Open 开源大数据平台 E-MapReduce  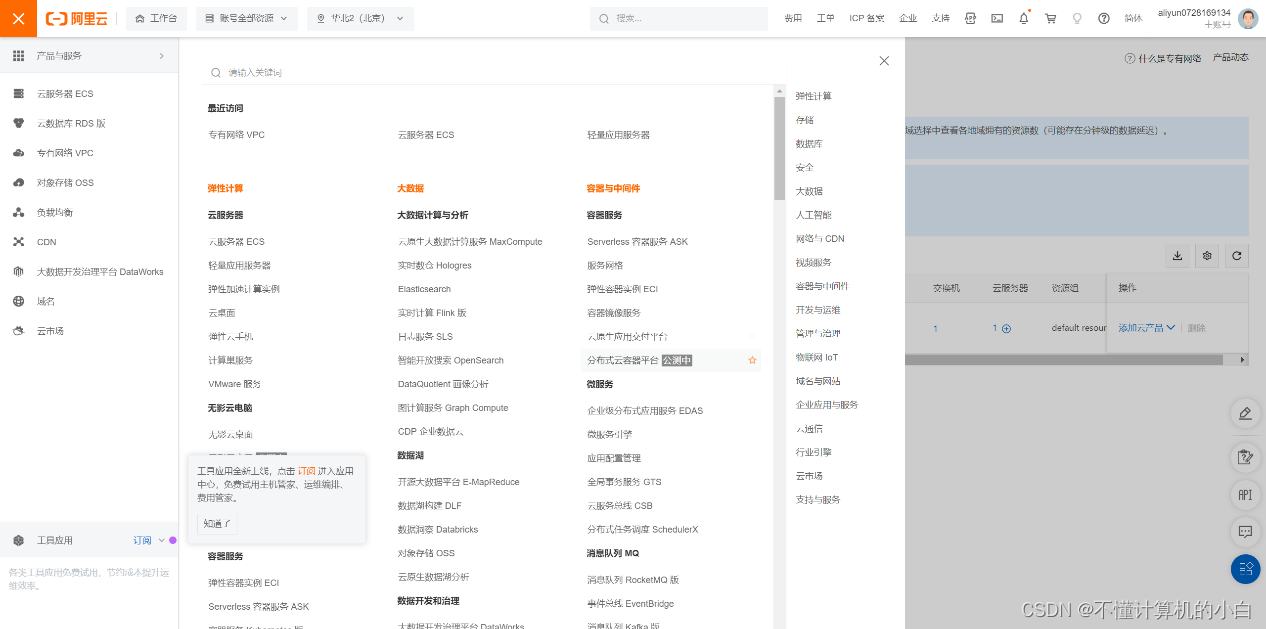coord(459,482)
